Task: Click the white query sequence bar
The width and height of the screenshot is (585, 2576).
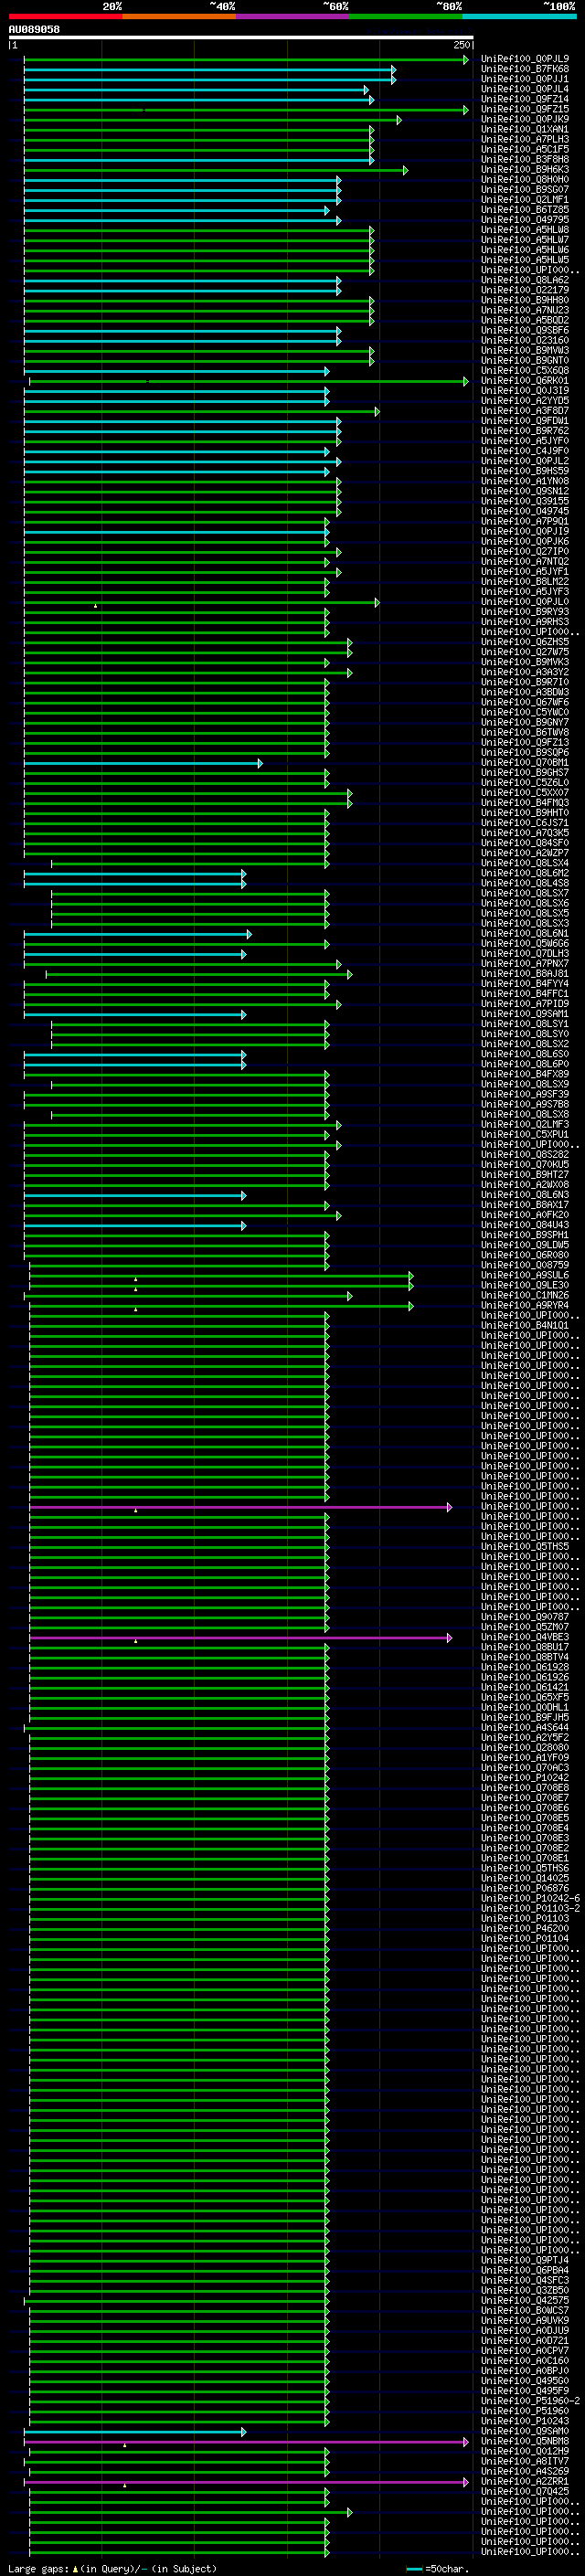Action: click(241, 38)
